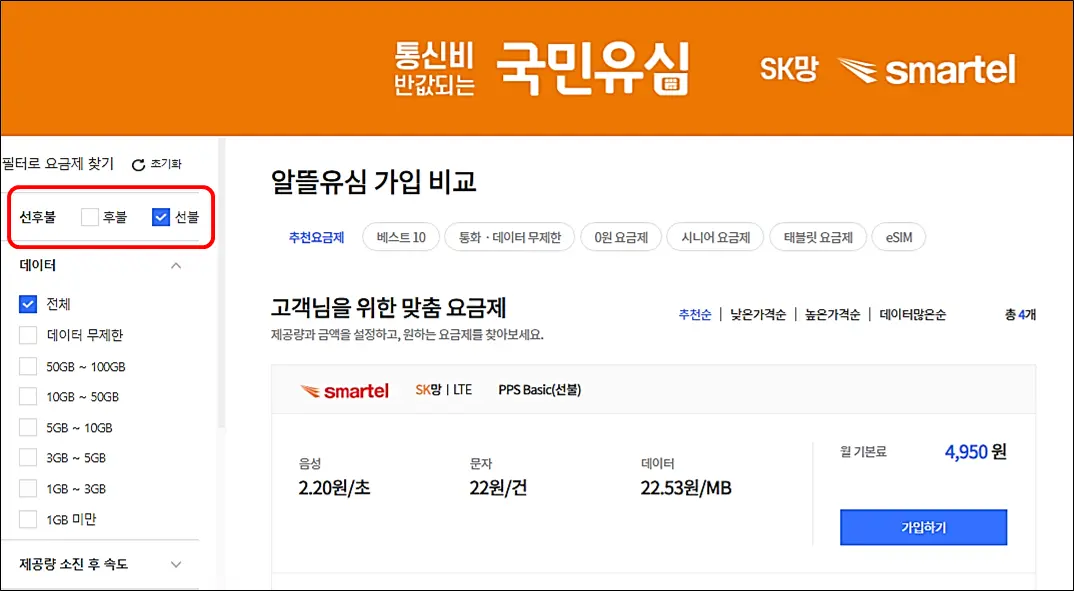The height and width of the screenshot is (591, 1074).
Task: Switch to the 베스트 10 tab
Action: pos(400,236)
